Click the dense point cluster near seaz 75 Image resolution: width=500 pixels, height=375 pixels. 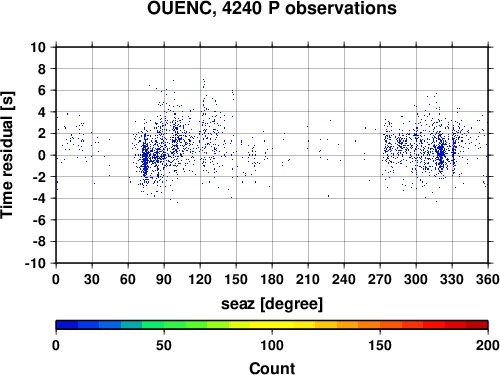145,156
